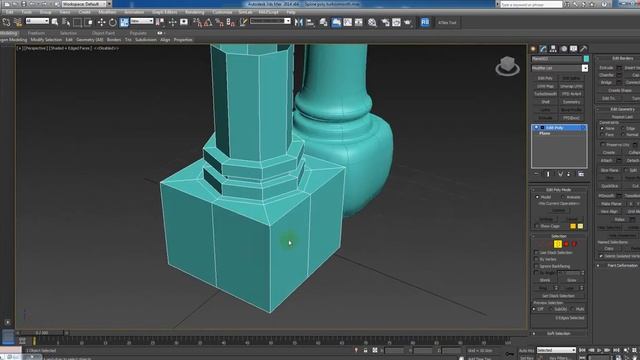Screen dimensions: 640x360
Task: Open the Modifiers menu
Action: (x=107, y=12)
